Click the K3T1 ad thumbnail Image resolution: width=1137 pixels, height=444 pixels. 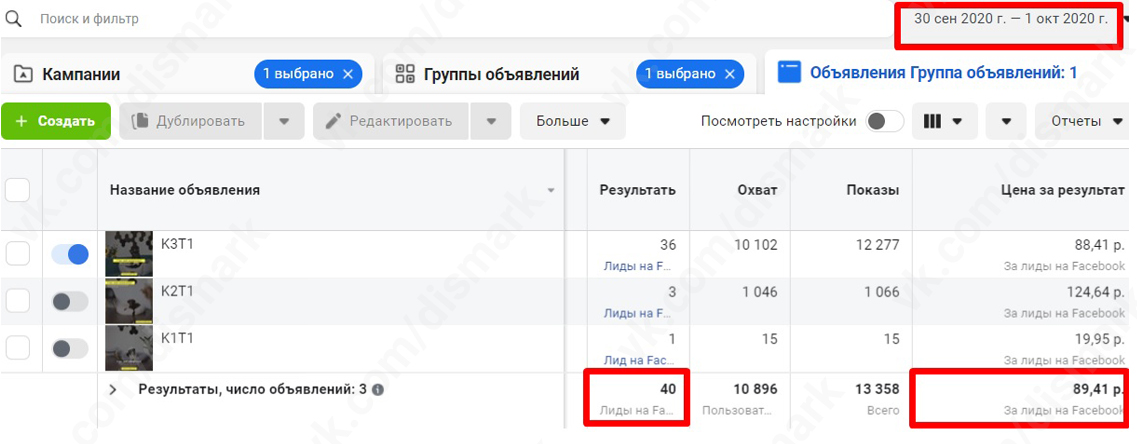point(128,254)
